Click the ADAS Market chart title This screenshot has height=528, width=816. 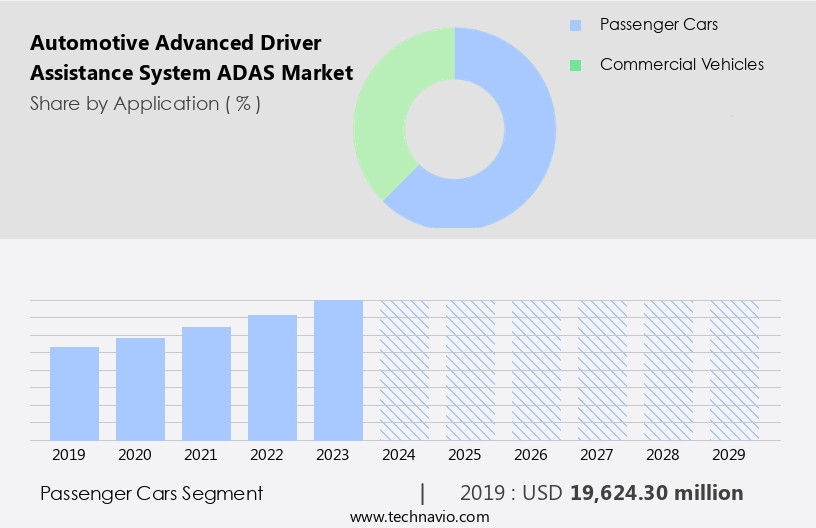(191, 58)
